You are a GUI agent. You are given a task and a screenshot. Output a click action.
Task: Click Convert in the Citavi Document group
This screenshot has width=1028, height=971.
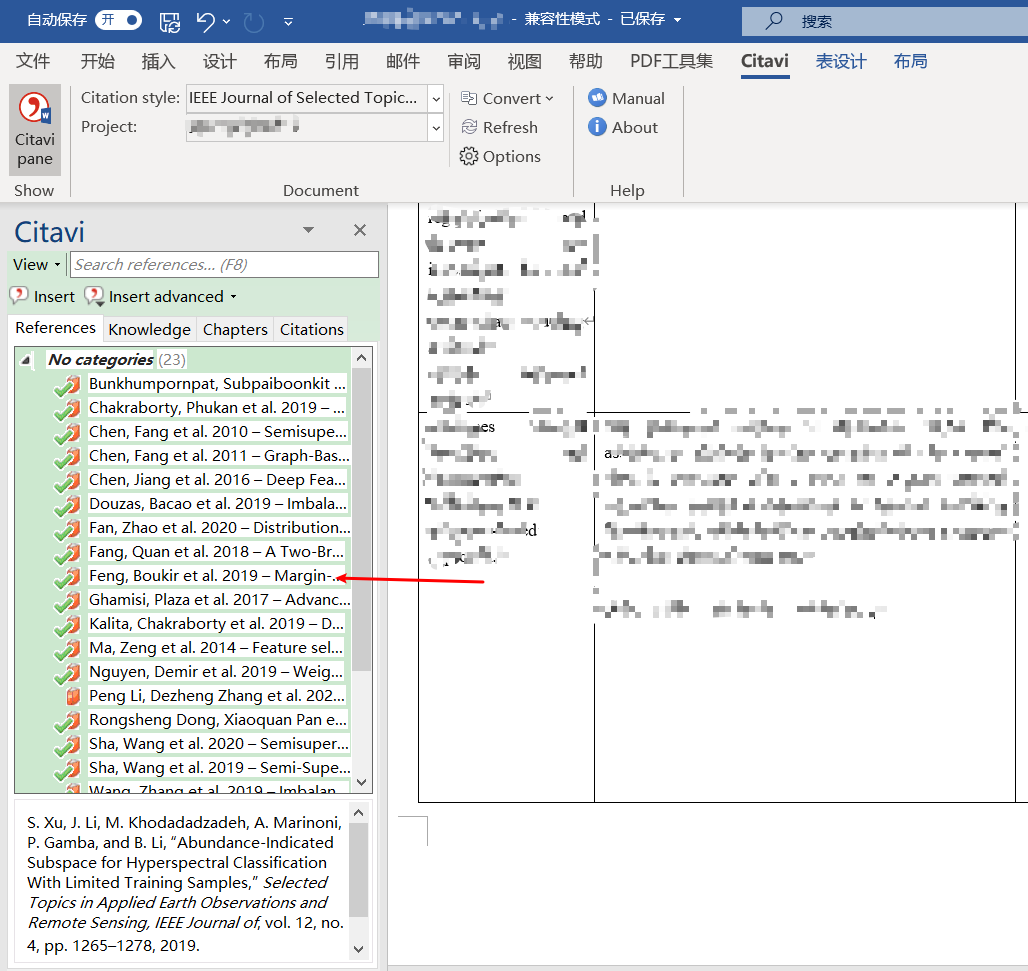[x=509, y=98]
